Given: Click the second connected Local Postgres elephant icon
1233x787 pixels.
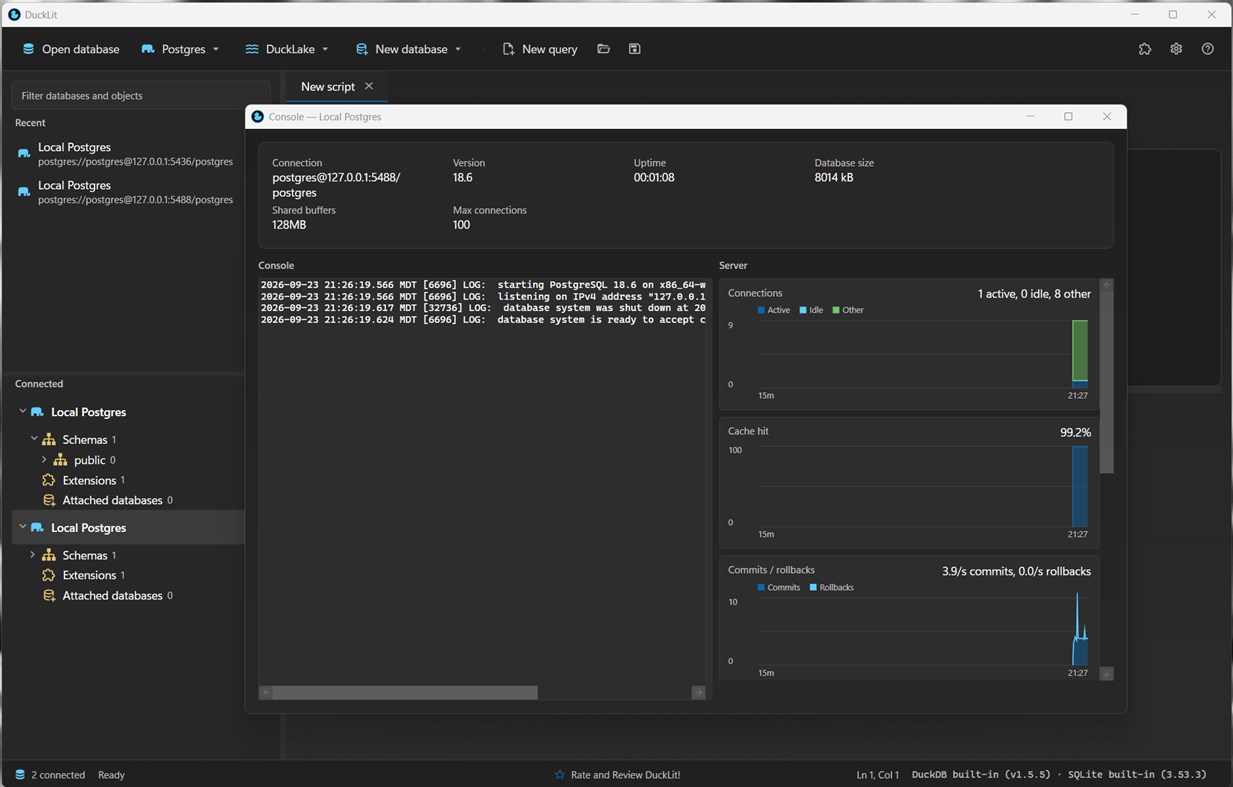Looking at the screenshot, I should pyautogui.click(x=37, y=527).
